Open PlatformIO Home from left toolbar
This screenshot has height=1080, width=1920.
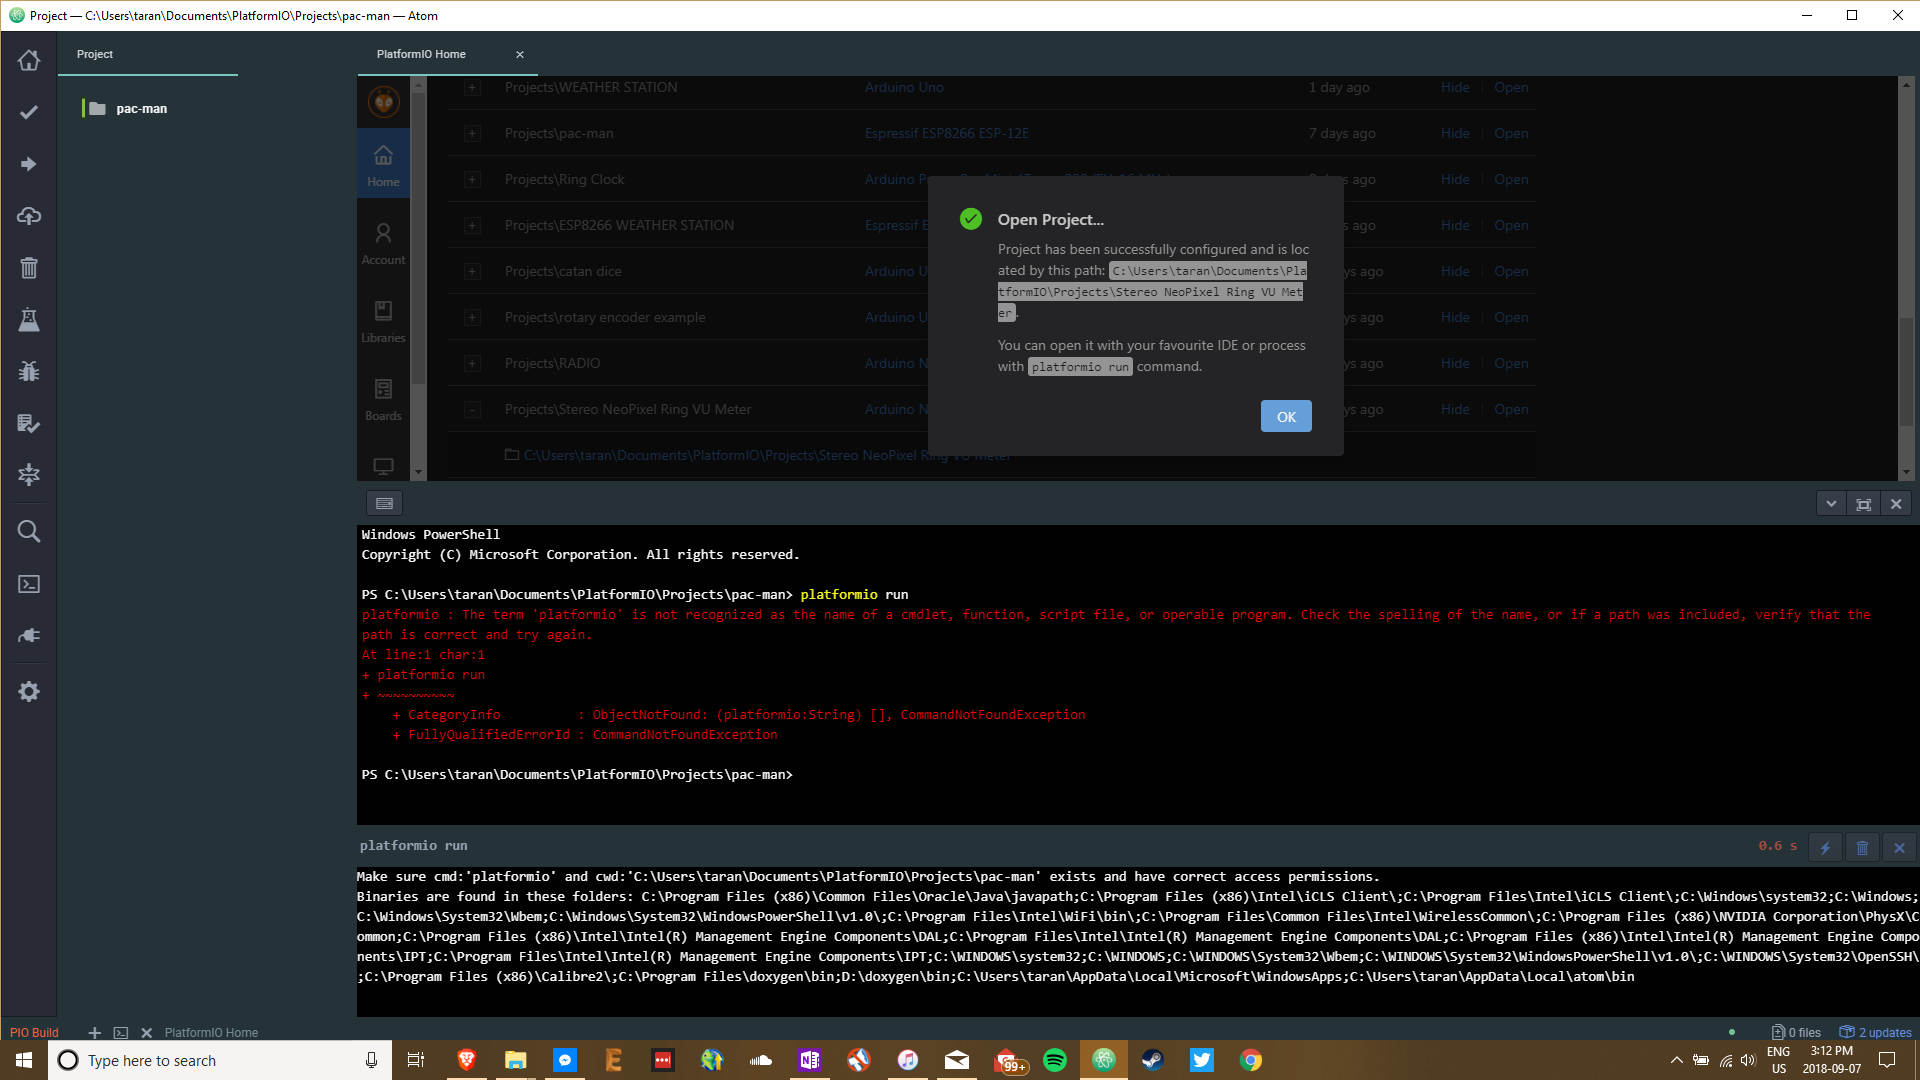(29, 60)
